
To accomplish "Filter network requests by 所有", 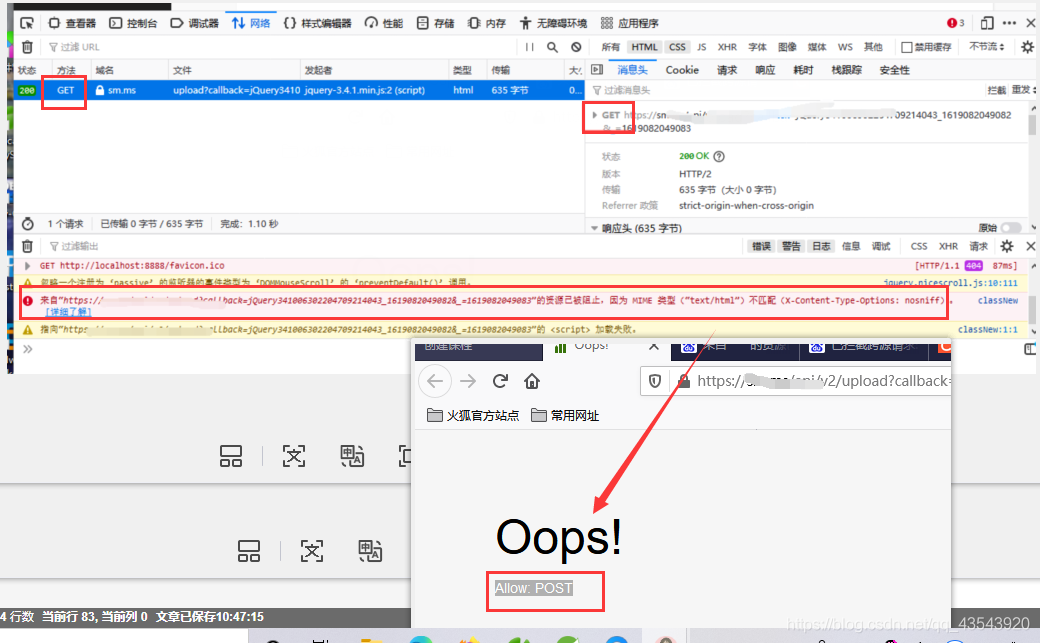I will pyautogui.click(x=611, y=47).
